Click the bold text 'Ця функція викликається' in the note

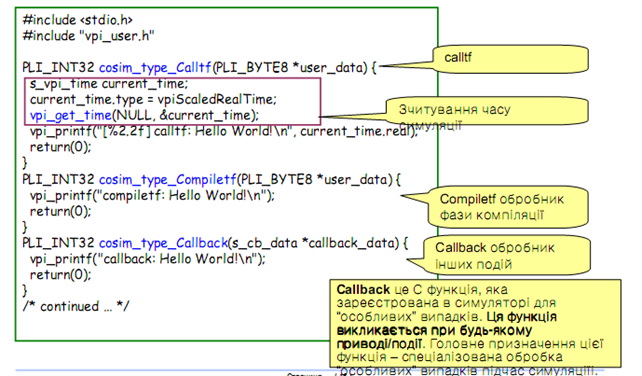click(447, 324)
